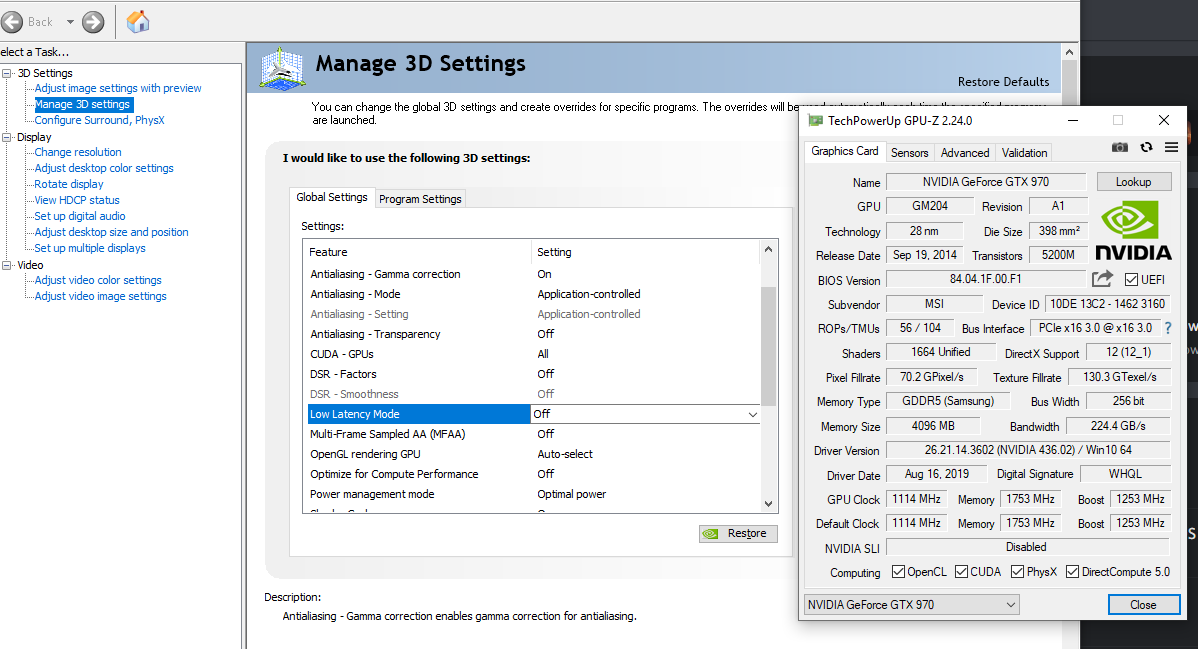The width and height of the screenshot is (1198, 649).
Task: Toggle the OpenCL checkbox
Action: tap(898, 572)
